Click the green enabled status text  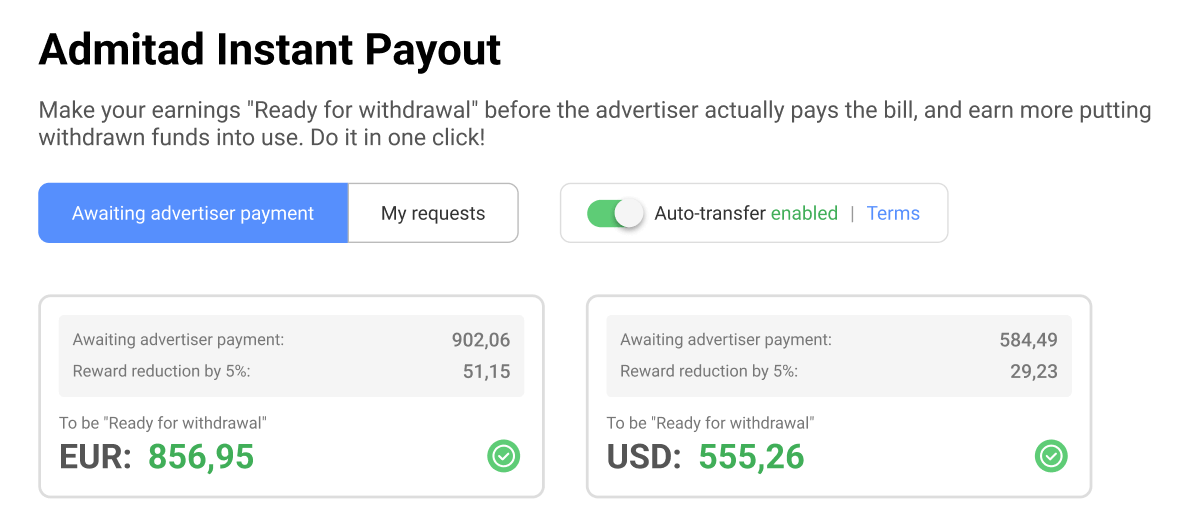804,213
